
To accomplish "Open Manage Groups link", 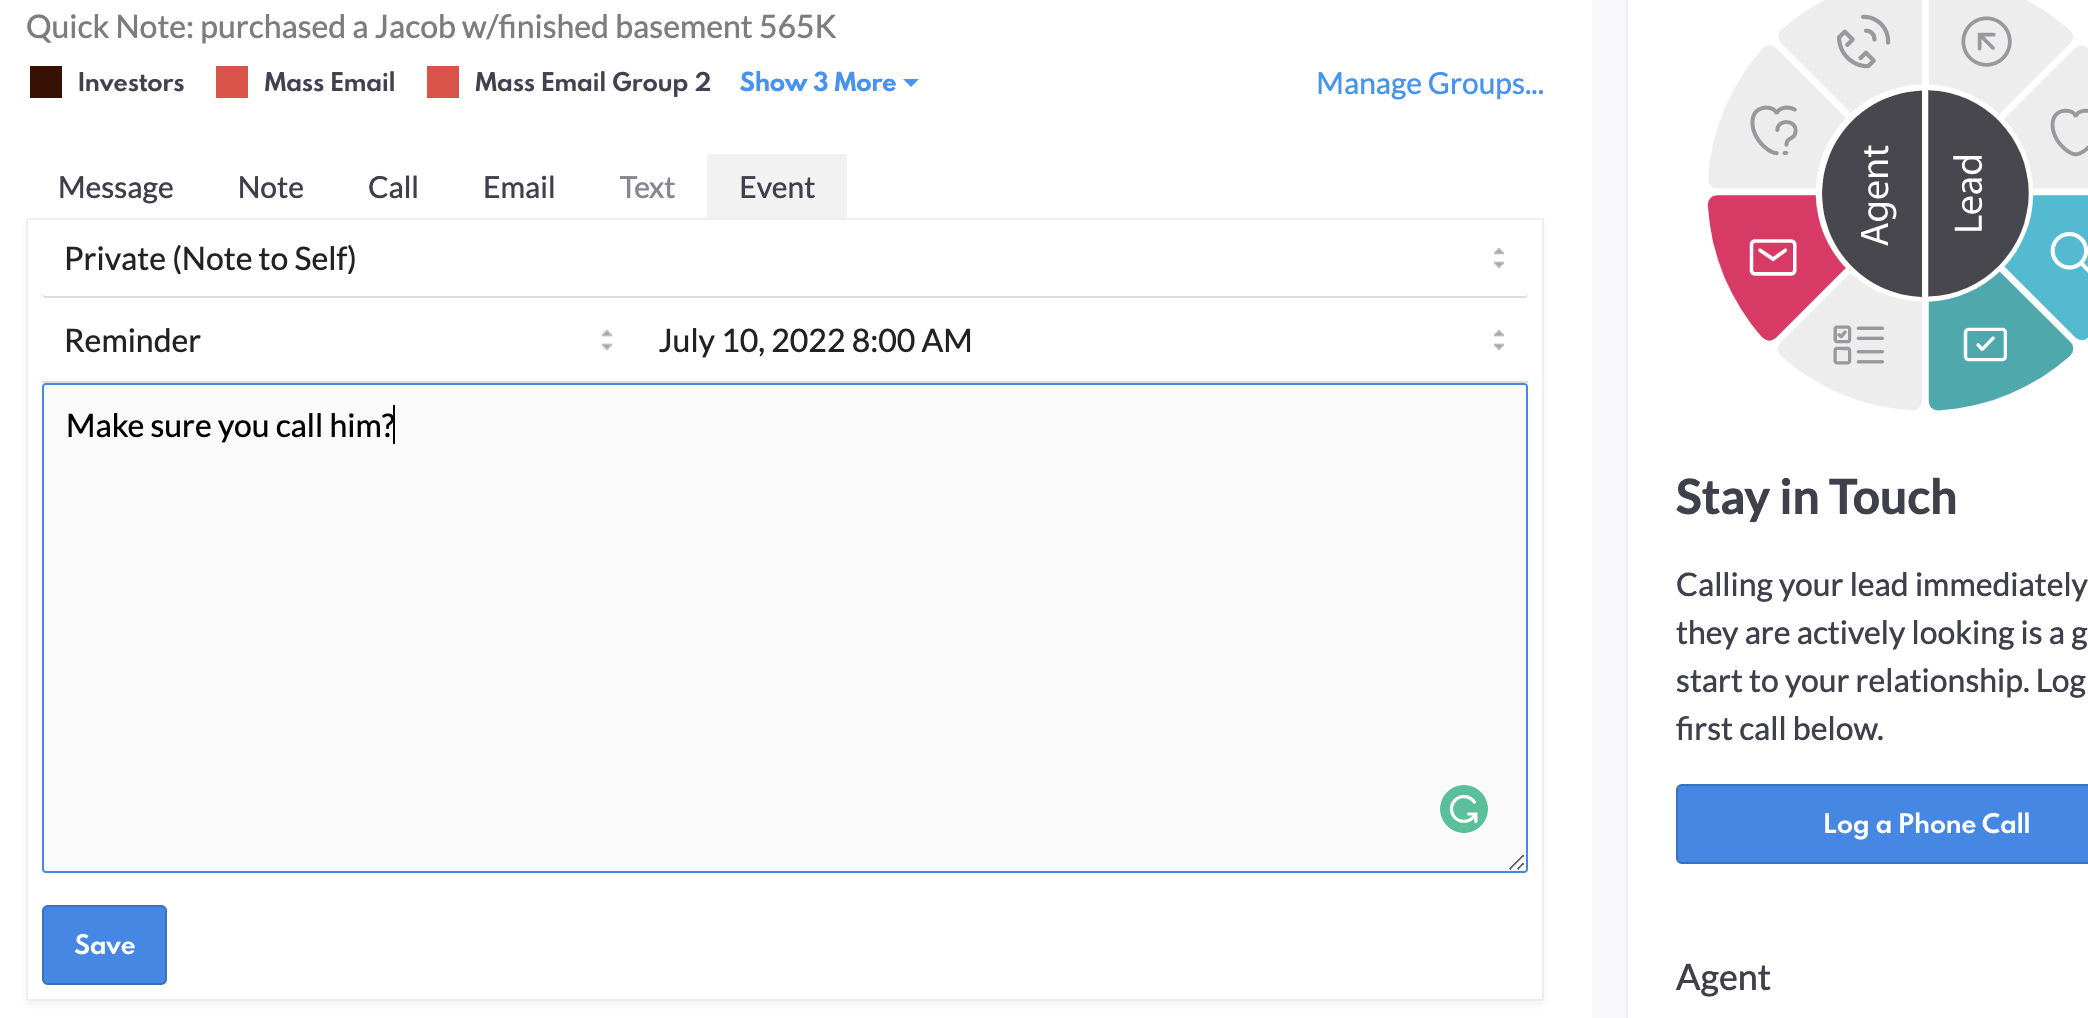I will [1430, 83].
